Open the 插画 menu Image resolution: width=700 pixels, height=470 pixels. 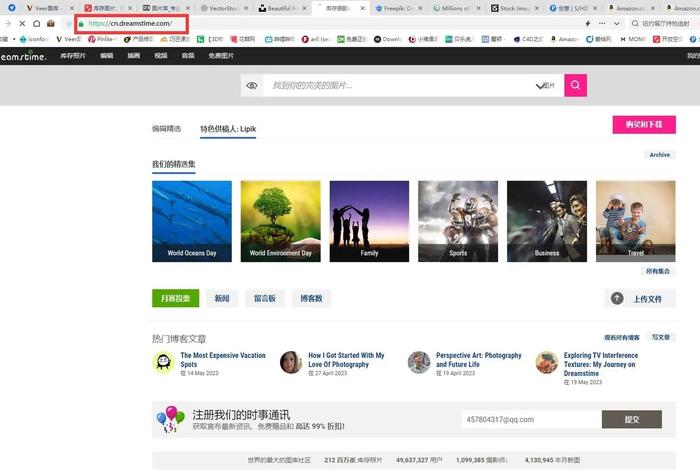134,56
